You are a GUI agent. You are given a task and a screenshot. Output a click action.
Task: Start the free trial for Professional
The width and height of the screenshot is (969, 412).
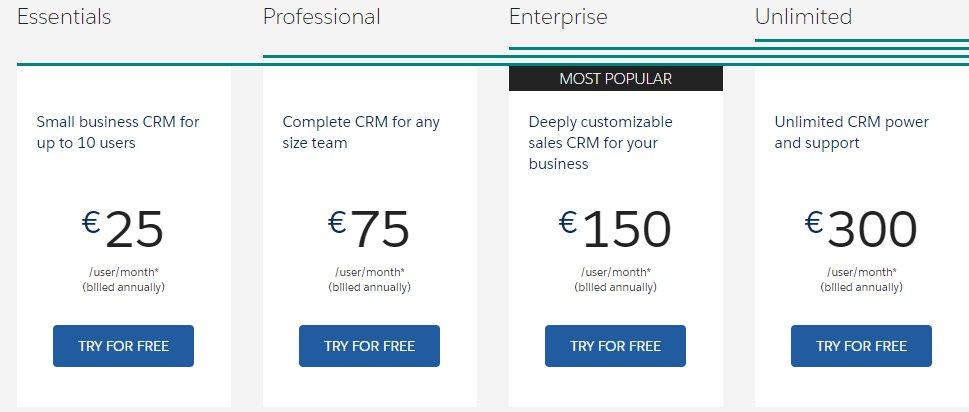(369, 346)
